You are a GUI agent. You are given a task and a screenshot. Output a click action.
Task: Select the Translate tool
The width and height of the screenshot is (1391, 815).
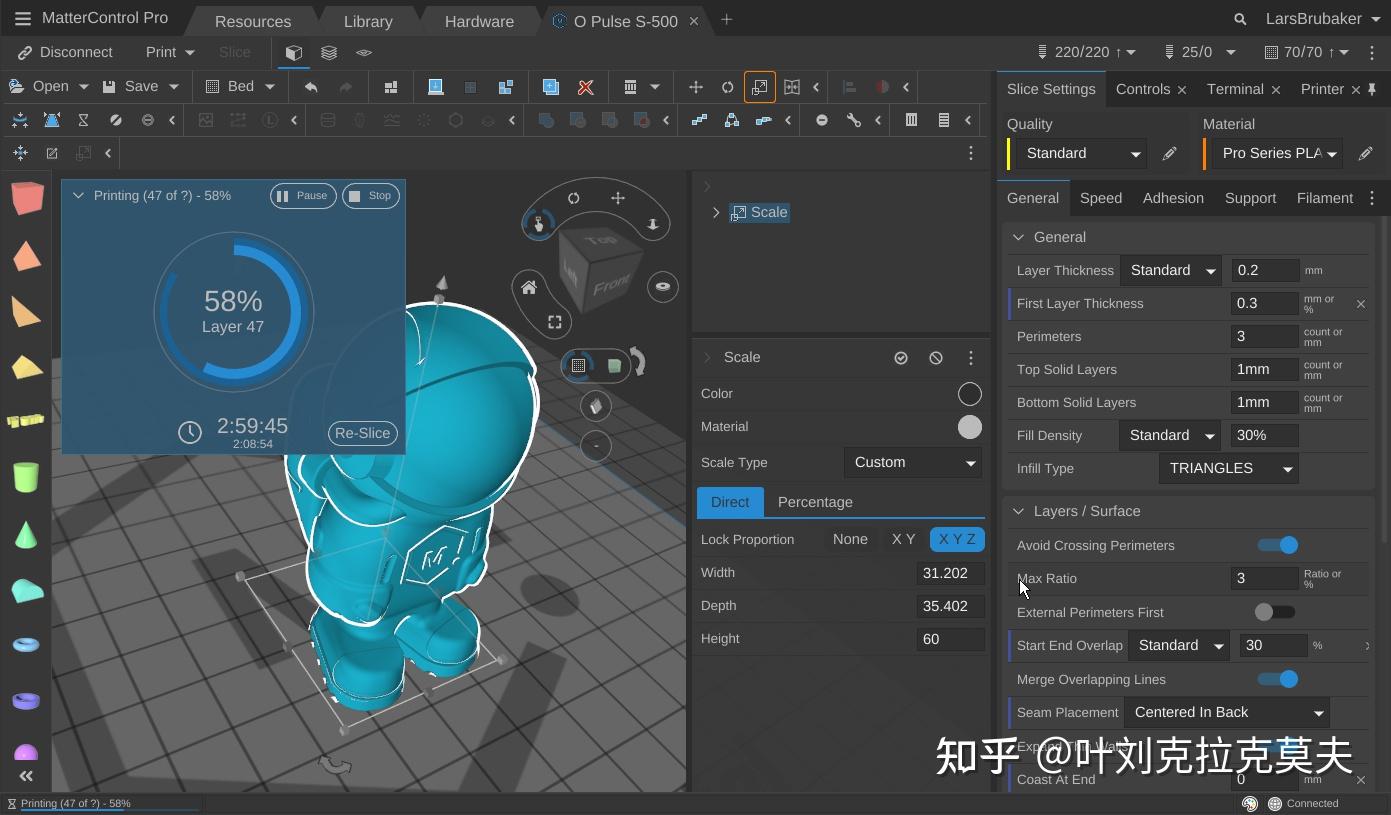(x=696, y=87)
